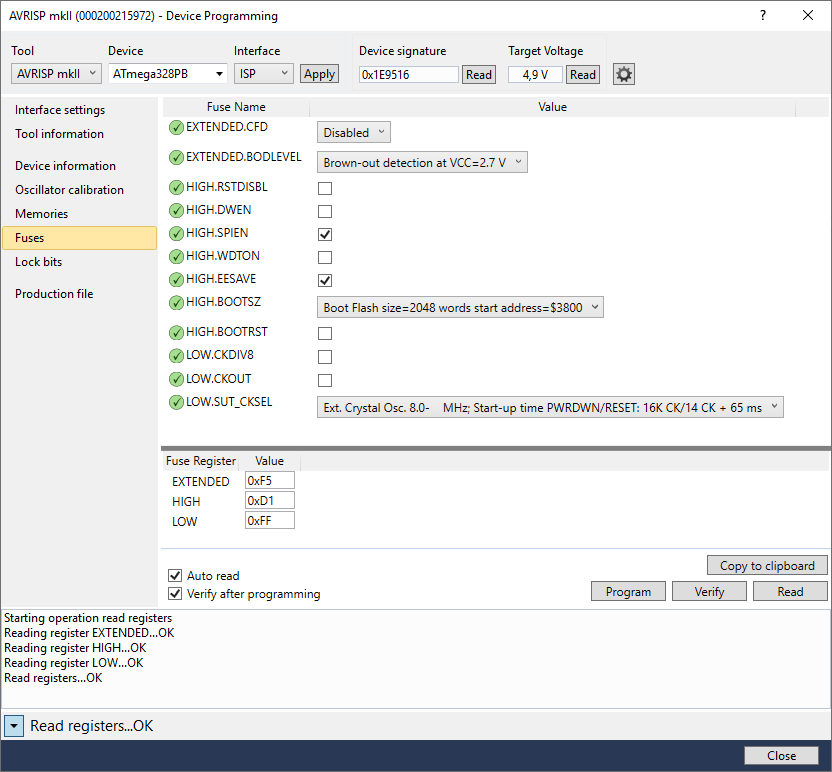Click the Value column header of fuse list
This screenshot has width=832, height=772.
pos(552,107)
